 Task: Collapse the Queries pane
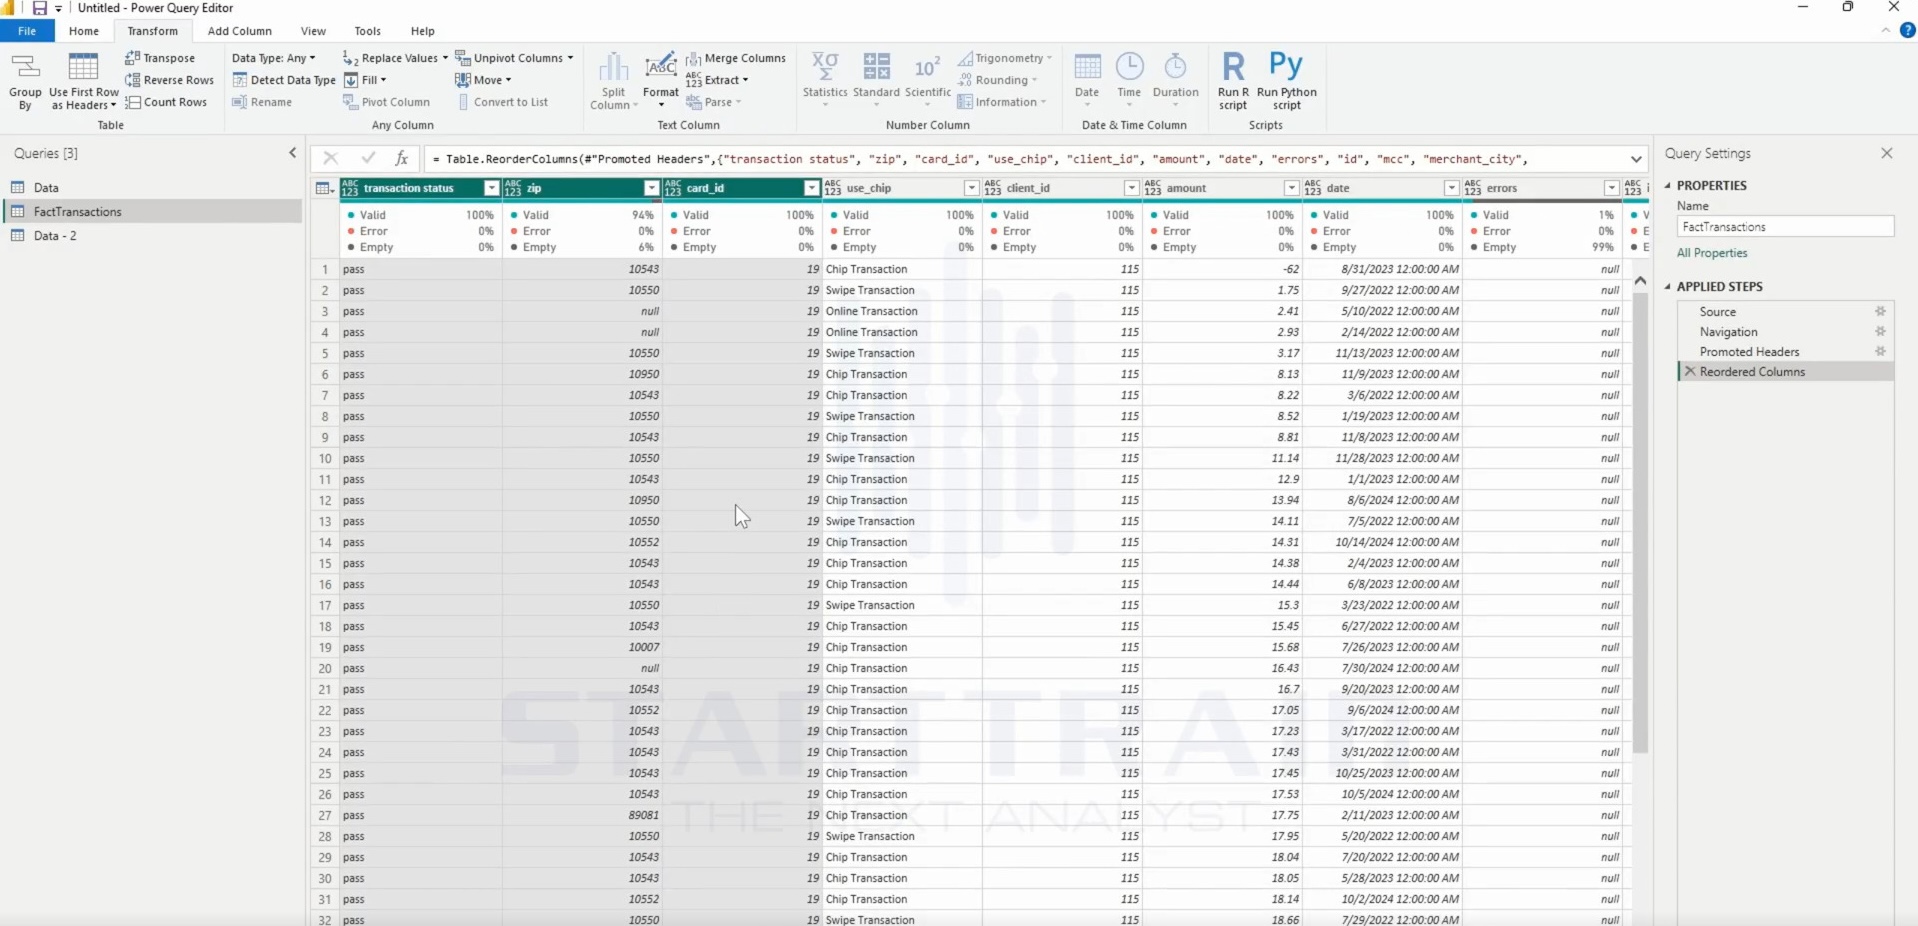coord(292,153)
